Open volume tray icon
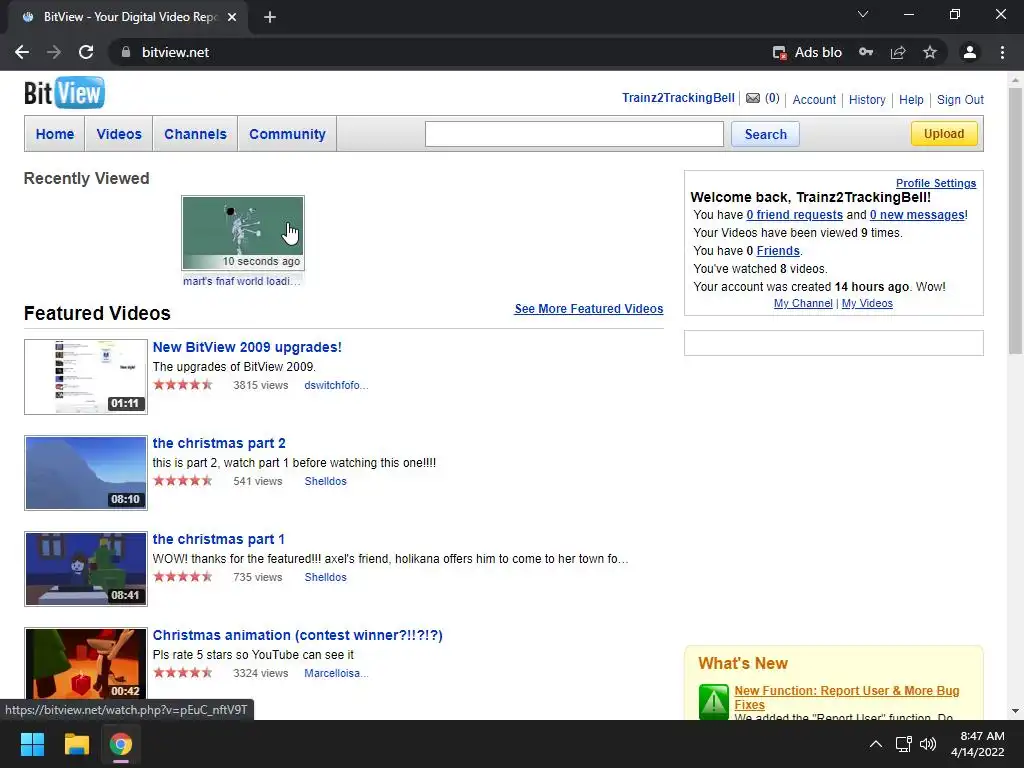Image resolution: width=1024 pixels, height=768 pixels. click(928, 744)
